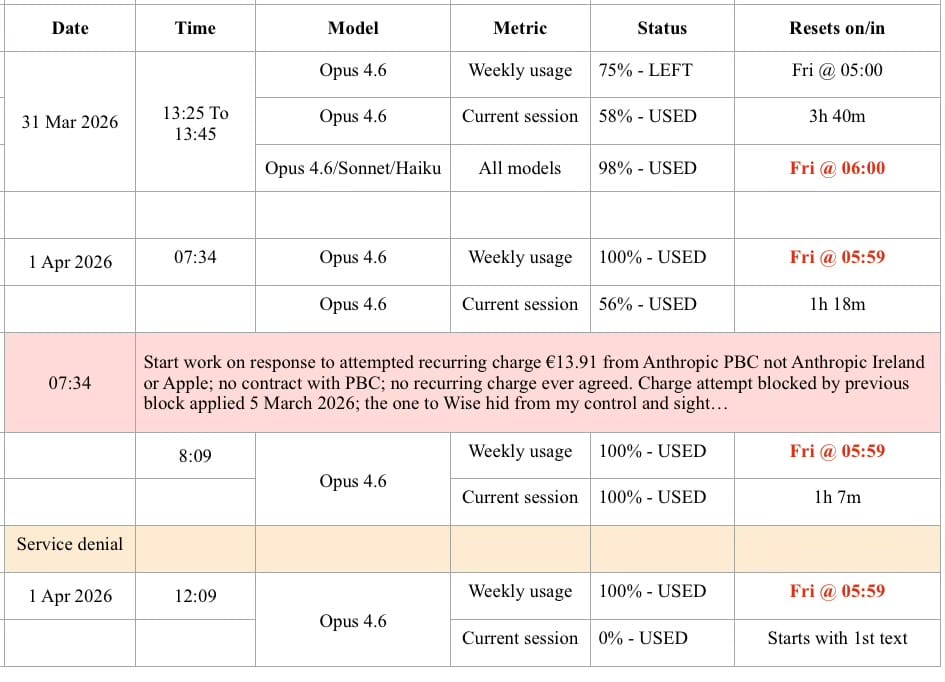Select the 'Resets on/in' header cell
The height and width of the screenshot is (682, 945).
pyautogui.click(x=837, y=28)
